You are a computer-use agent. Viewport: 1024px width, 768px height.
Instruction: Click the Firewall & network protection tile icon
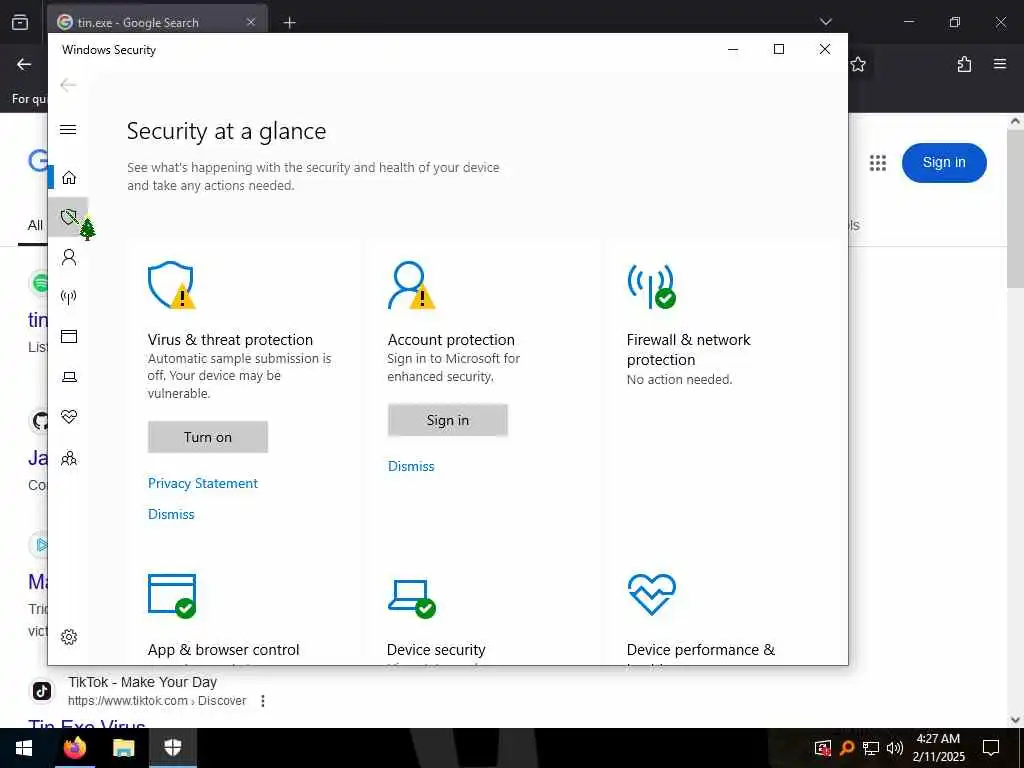click(651, 286)
